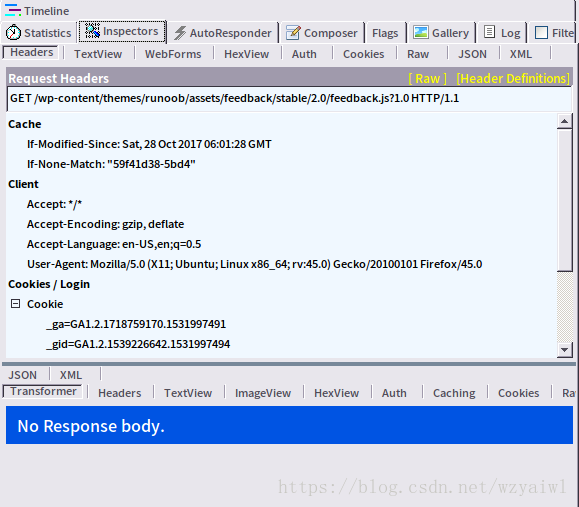Select the request Headers inspector tab
The width and height of the screenshot is (579, 507).
(31, 52)
